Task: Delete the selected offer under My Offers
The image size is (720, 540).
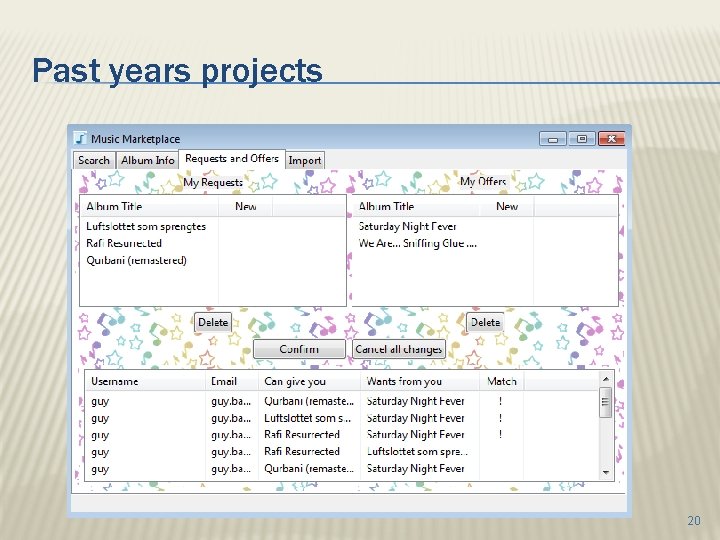Action: pos(485,322)
